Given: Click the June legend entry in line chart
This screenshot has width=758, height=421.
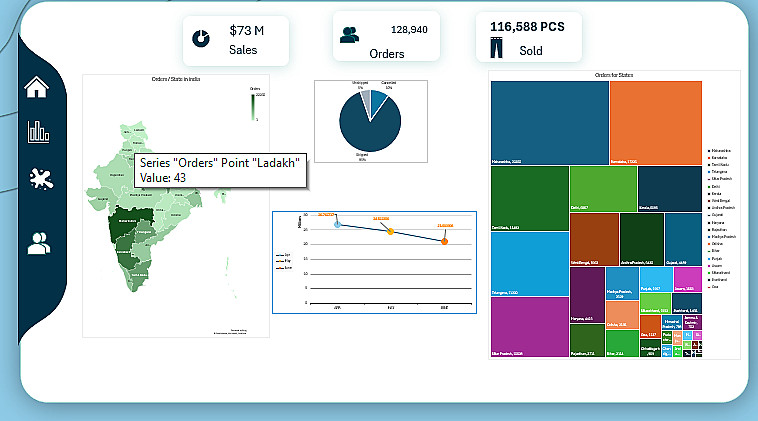Looking at the screenshot, I should [284, 268].
